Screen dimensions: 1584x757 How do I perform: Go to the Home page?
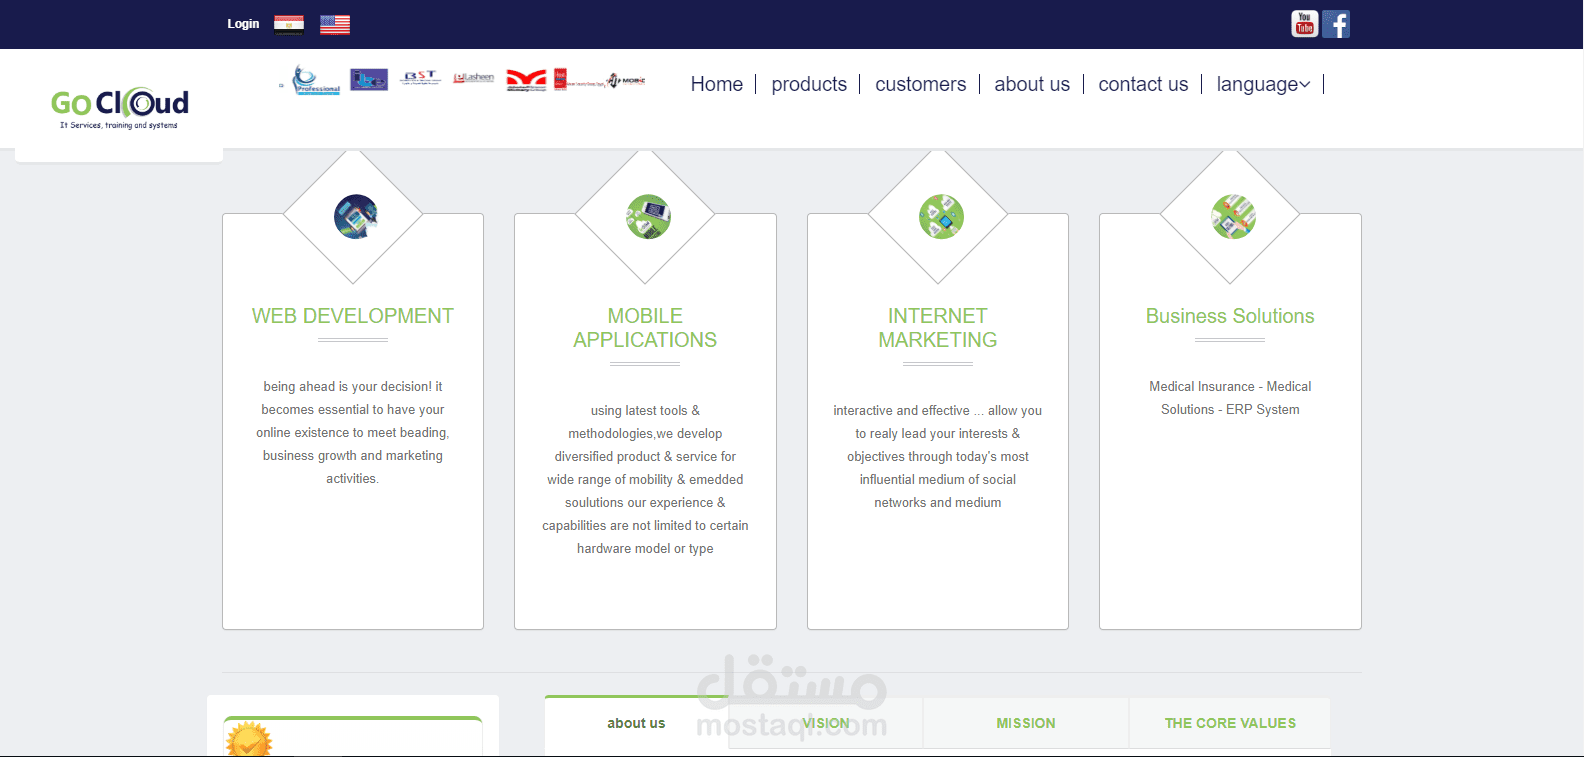[x=717, y=84]
